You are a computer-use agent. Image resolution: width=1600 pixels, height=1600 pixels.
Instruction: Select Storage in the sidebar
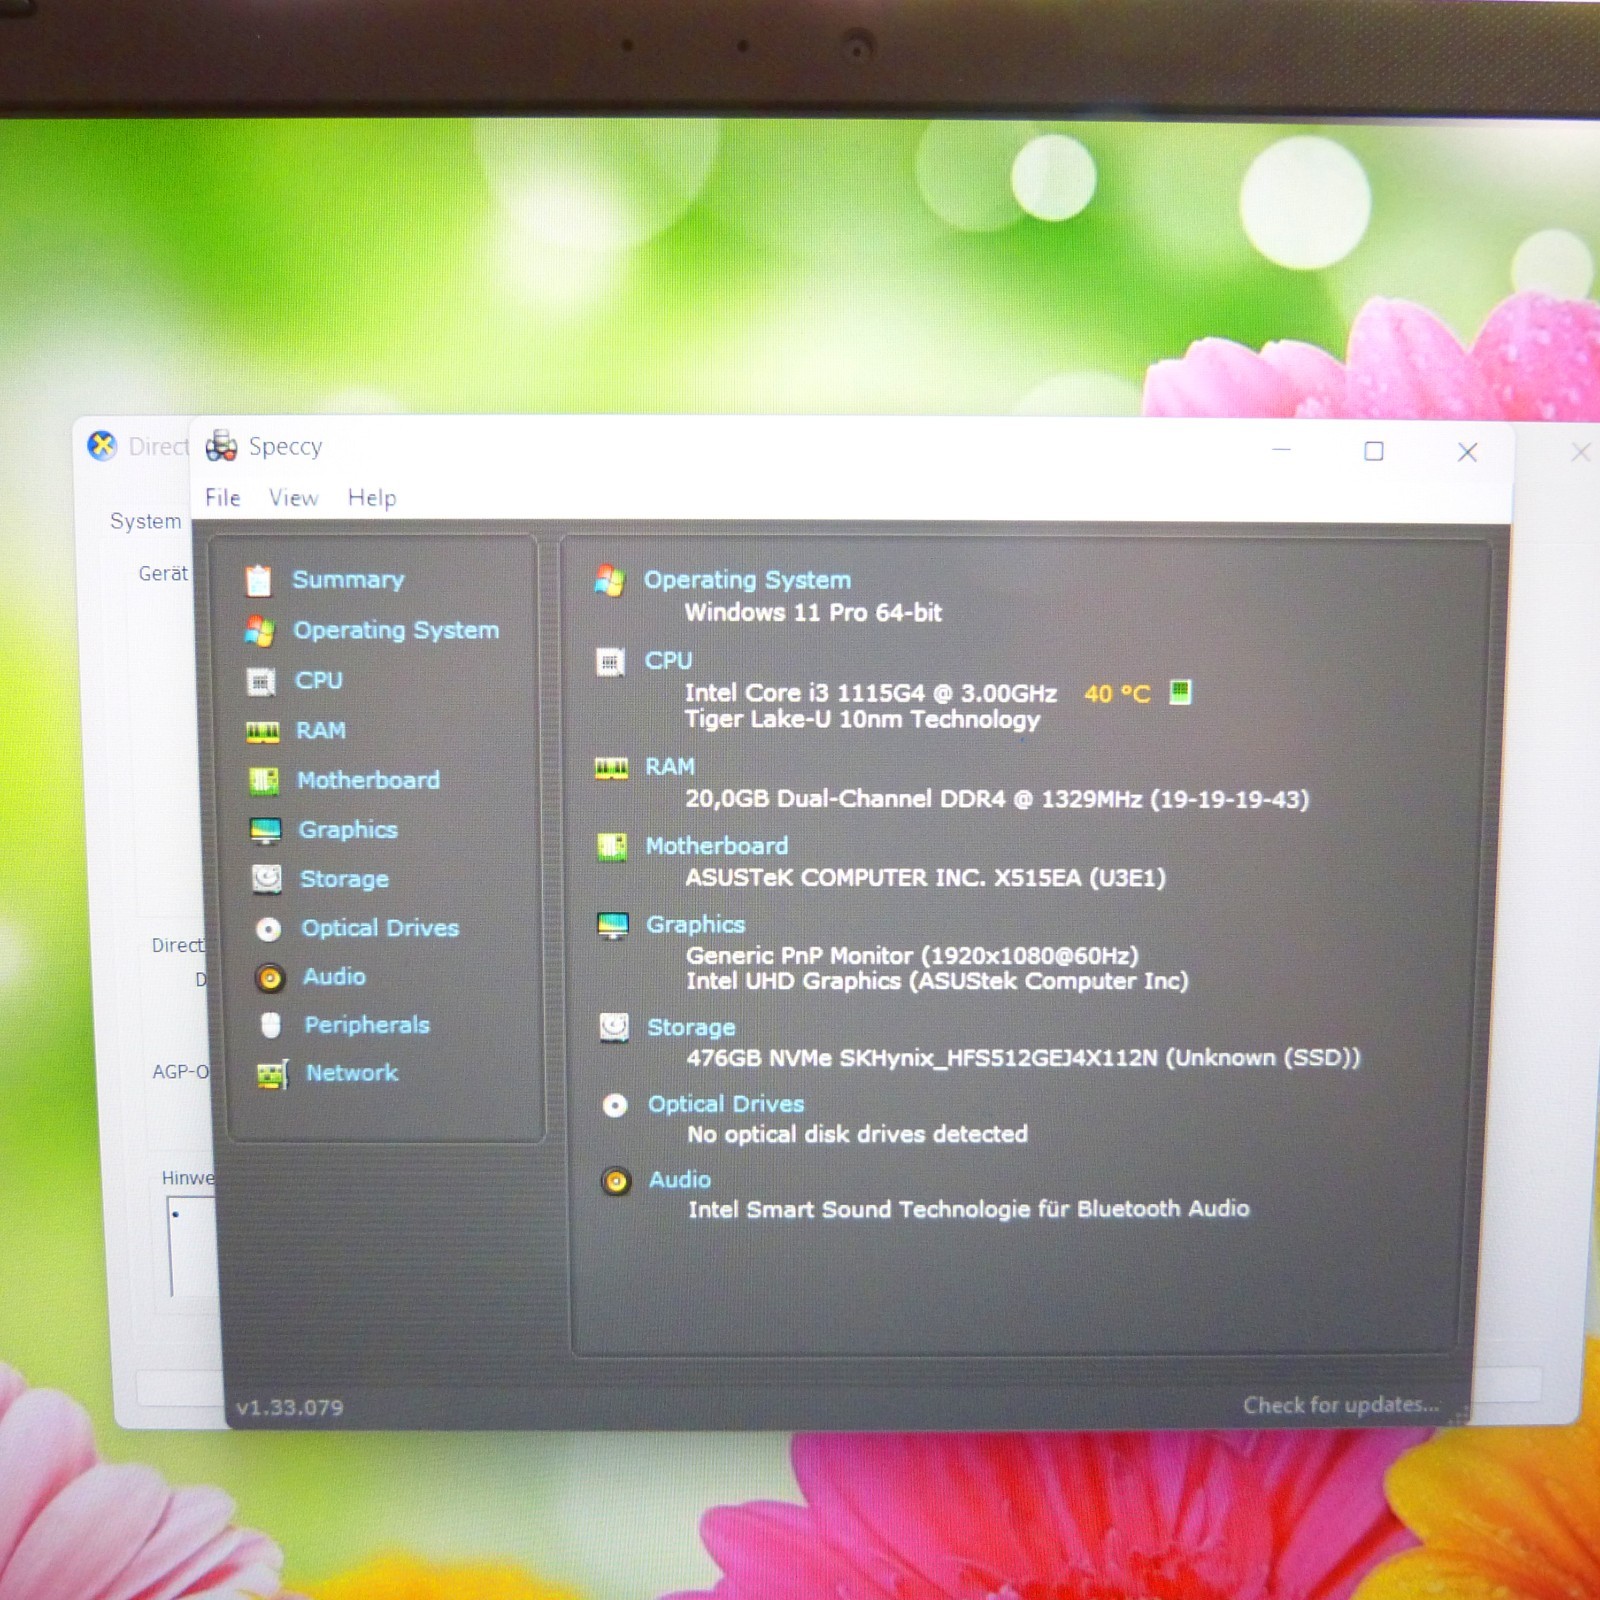[344, 879]
